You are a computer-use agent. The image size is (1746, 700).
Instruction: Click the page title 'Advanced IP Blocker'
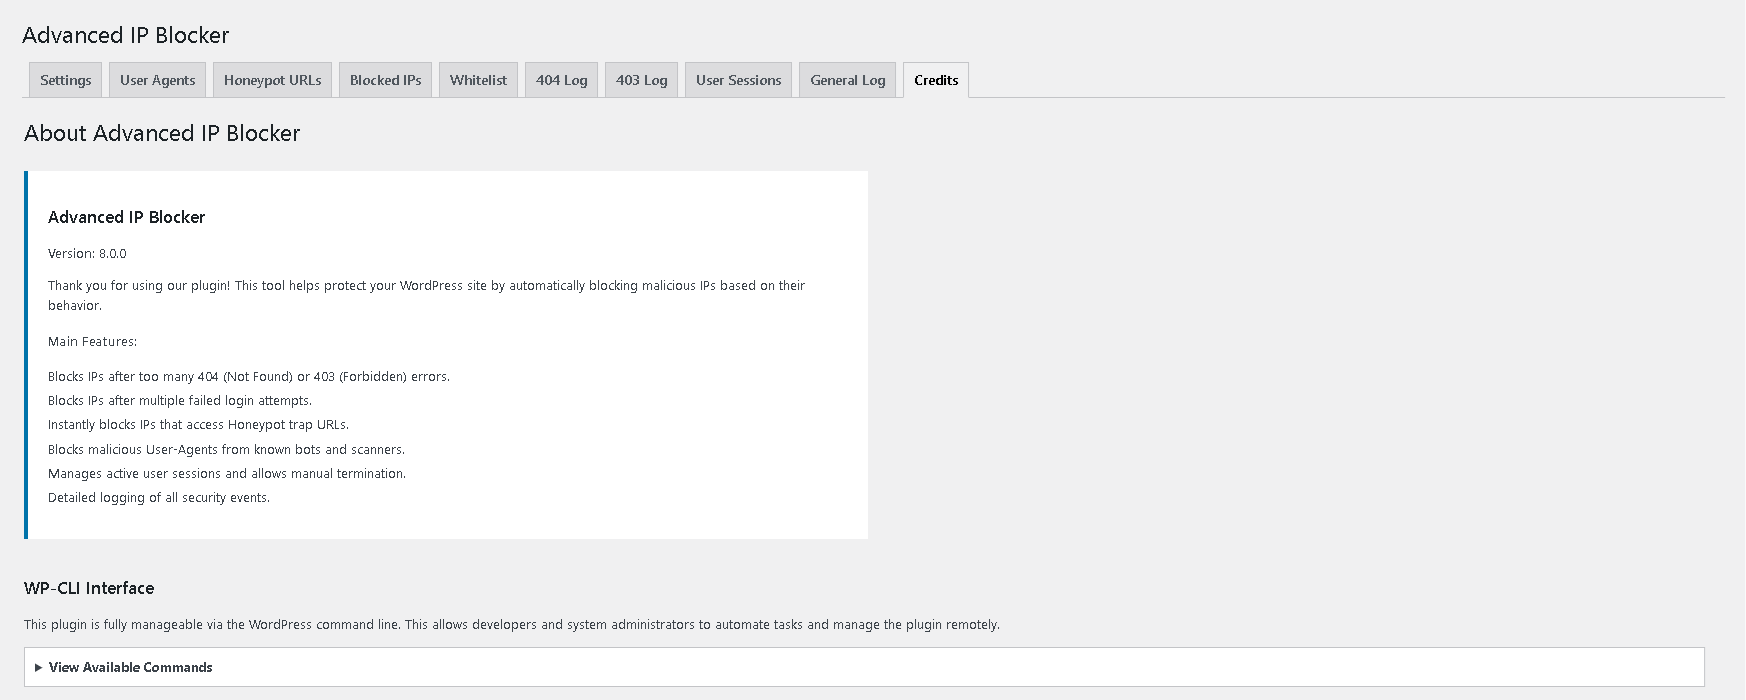pyautogui.click(x=126, y=35)
